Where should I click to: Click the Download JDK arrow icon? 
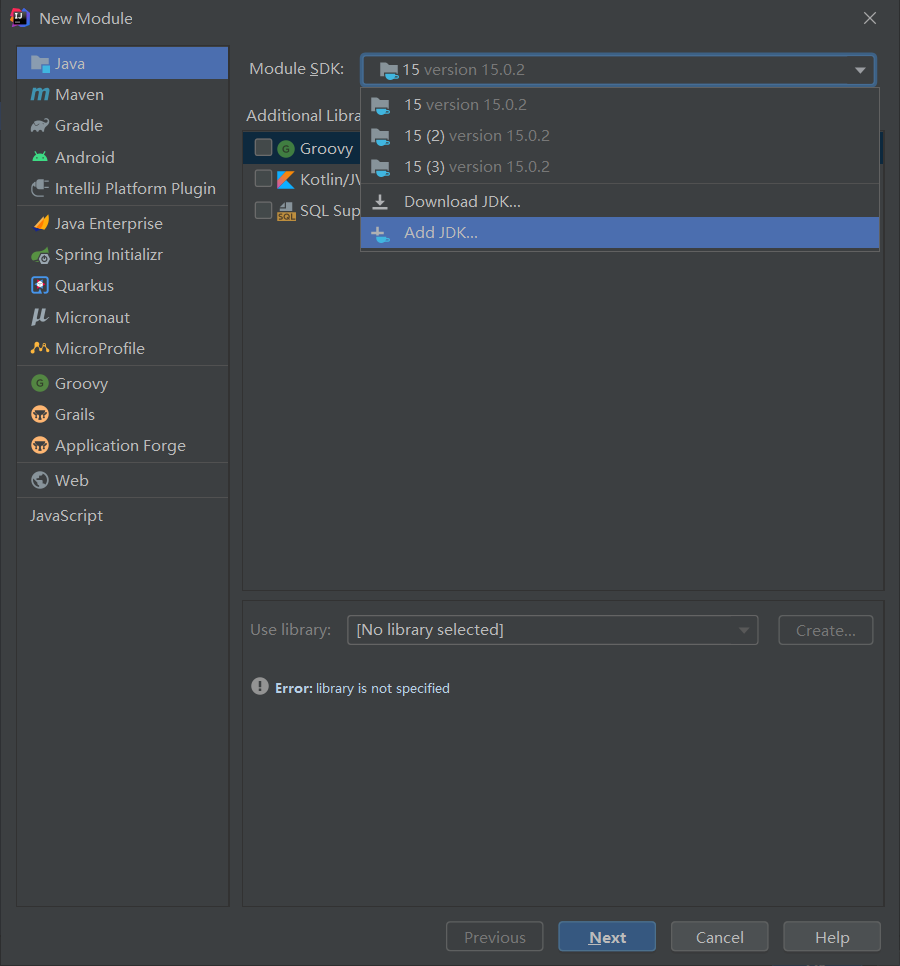tap(380, 201)
